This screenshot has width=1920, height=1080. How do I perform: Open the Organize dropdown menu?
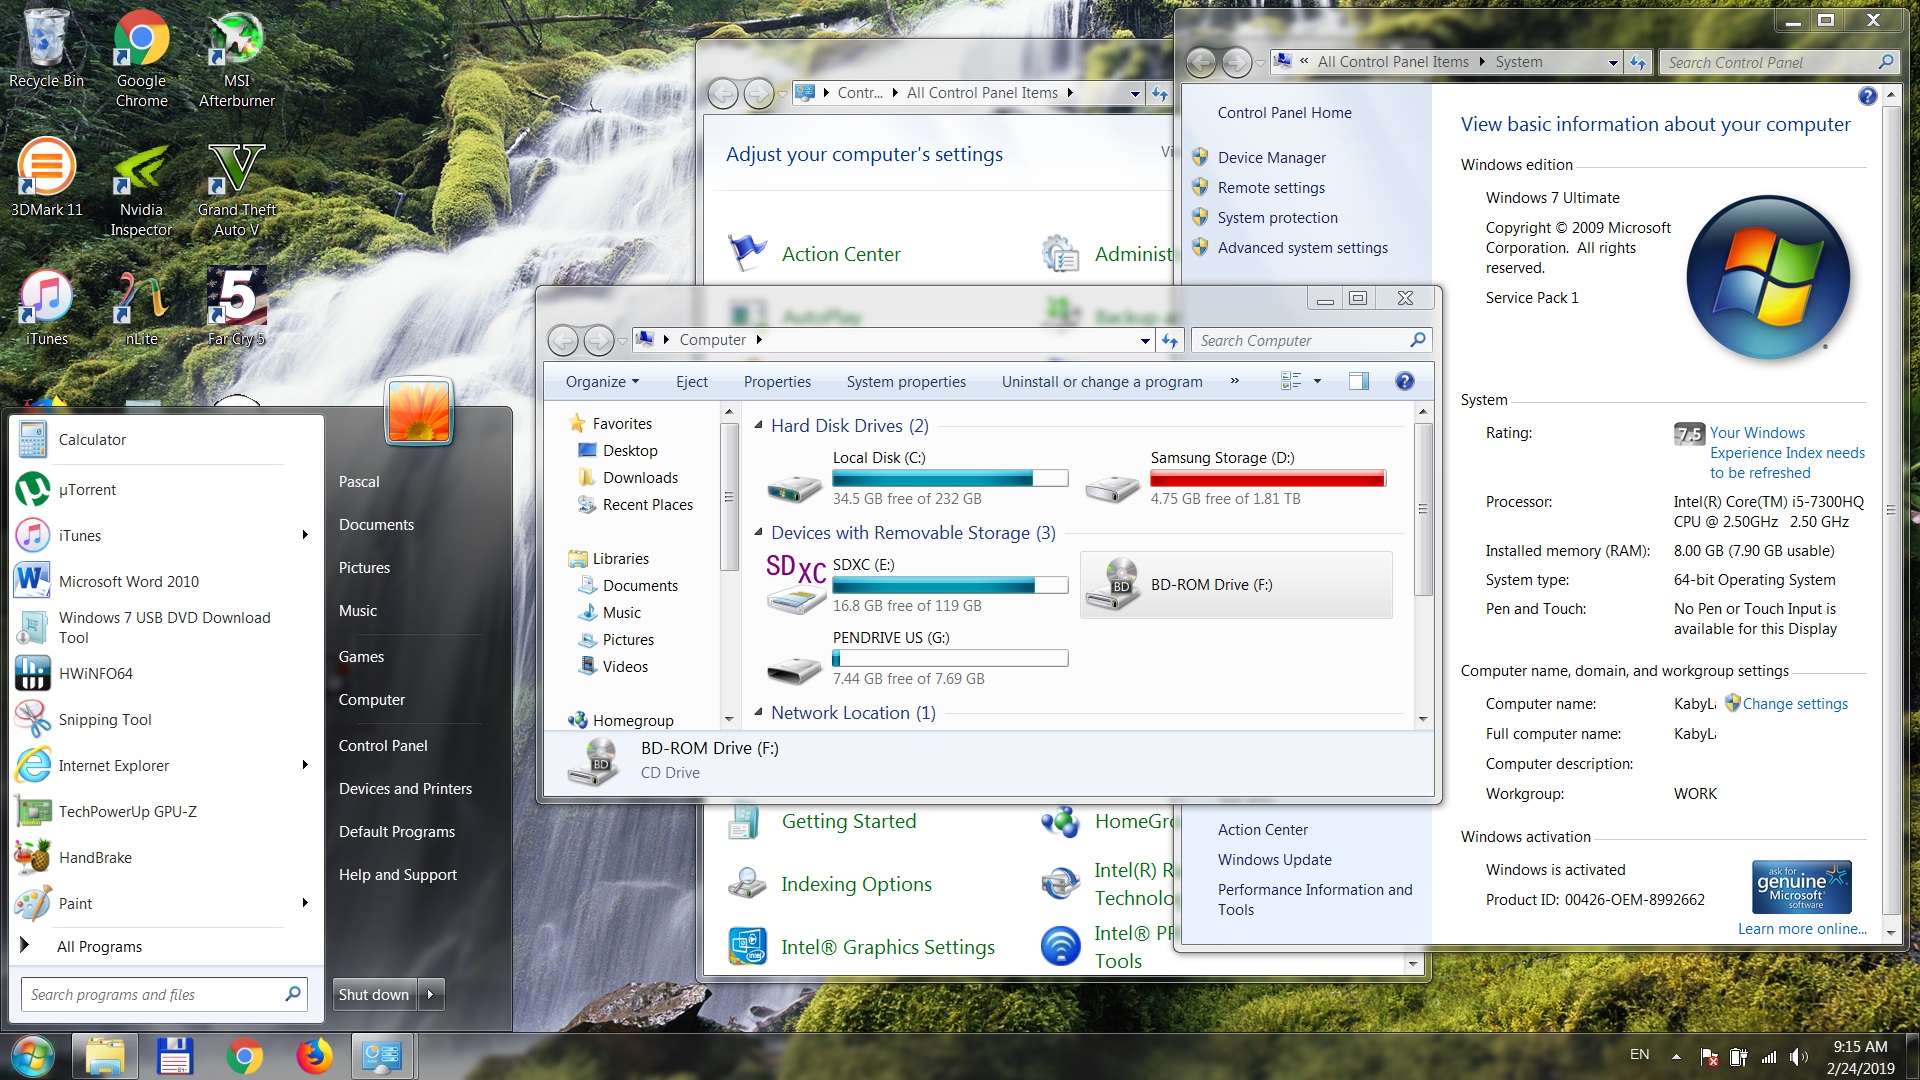coord(602,381)
